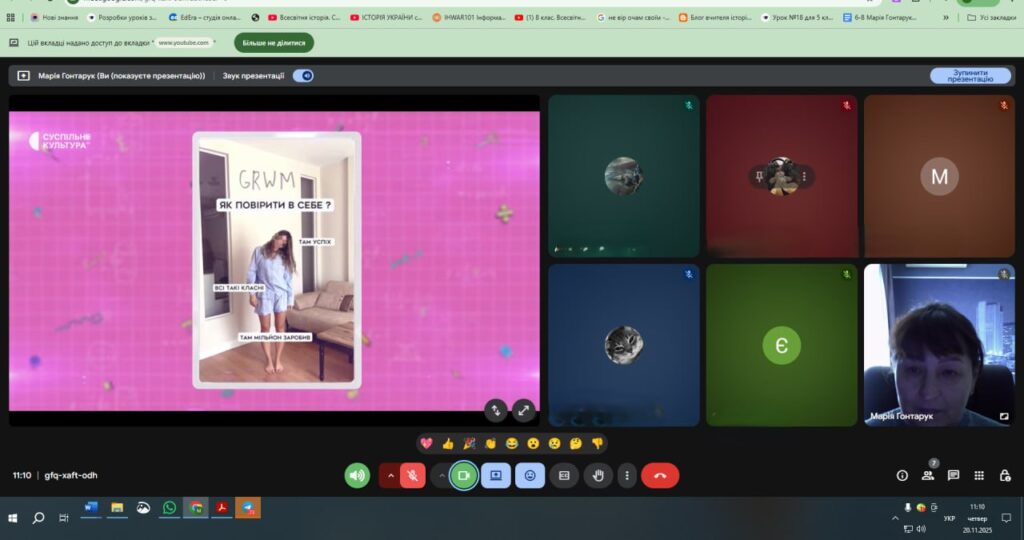Send the thumbs down reaction

597,443
